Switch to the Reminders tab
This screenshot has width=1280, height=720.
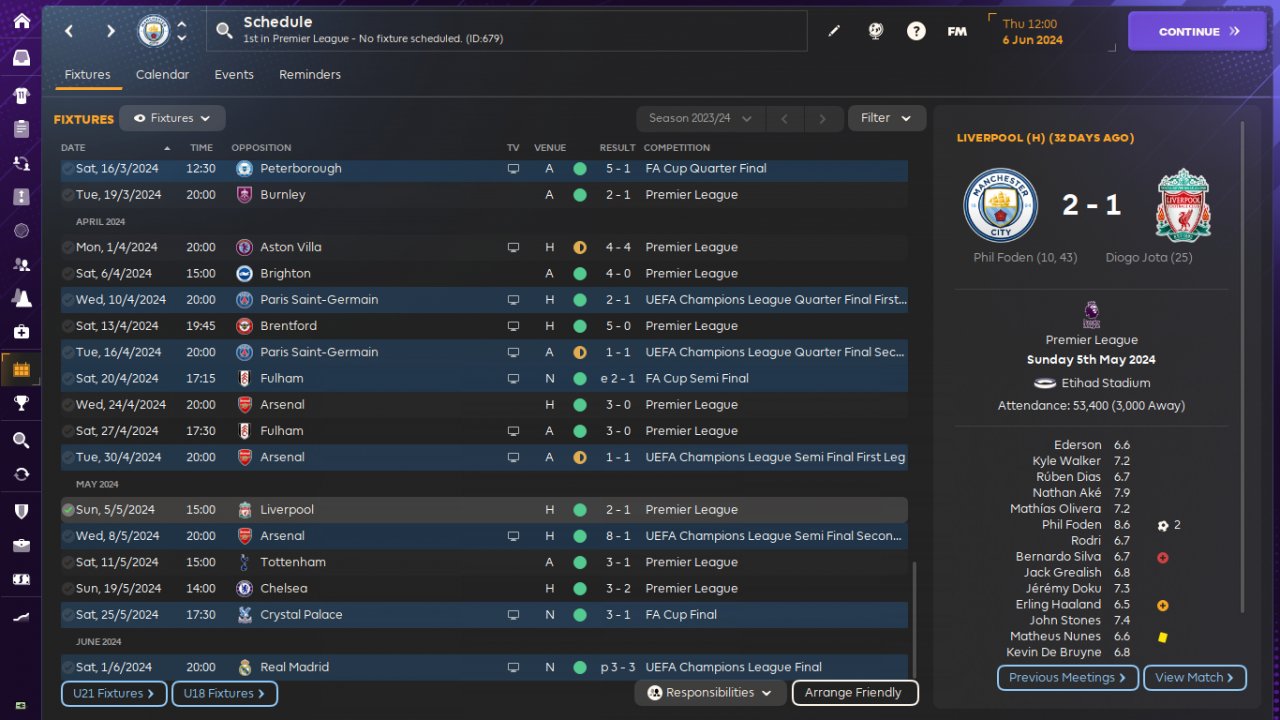click(x=310, y=74)
